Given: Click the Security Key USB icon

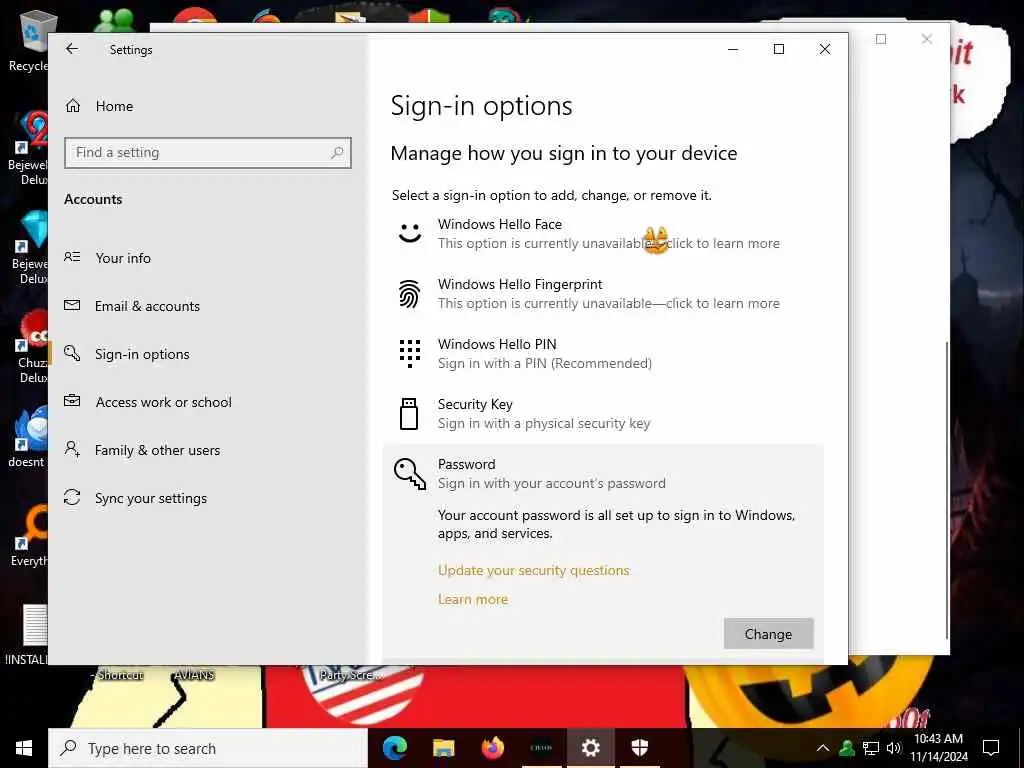Looking at the screenshot, I should point(409,414).
